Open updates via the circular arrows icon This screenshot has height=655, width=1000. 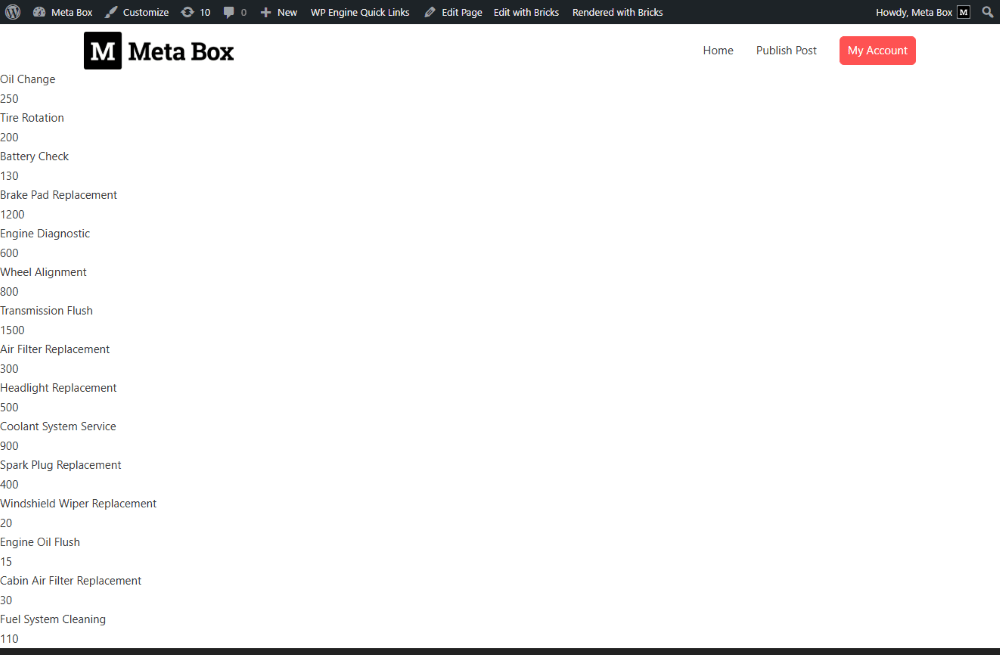(x=190, y=12)
